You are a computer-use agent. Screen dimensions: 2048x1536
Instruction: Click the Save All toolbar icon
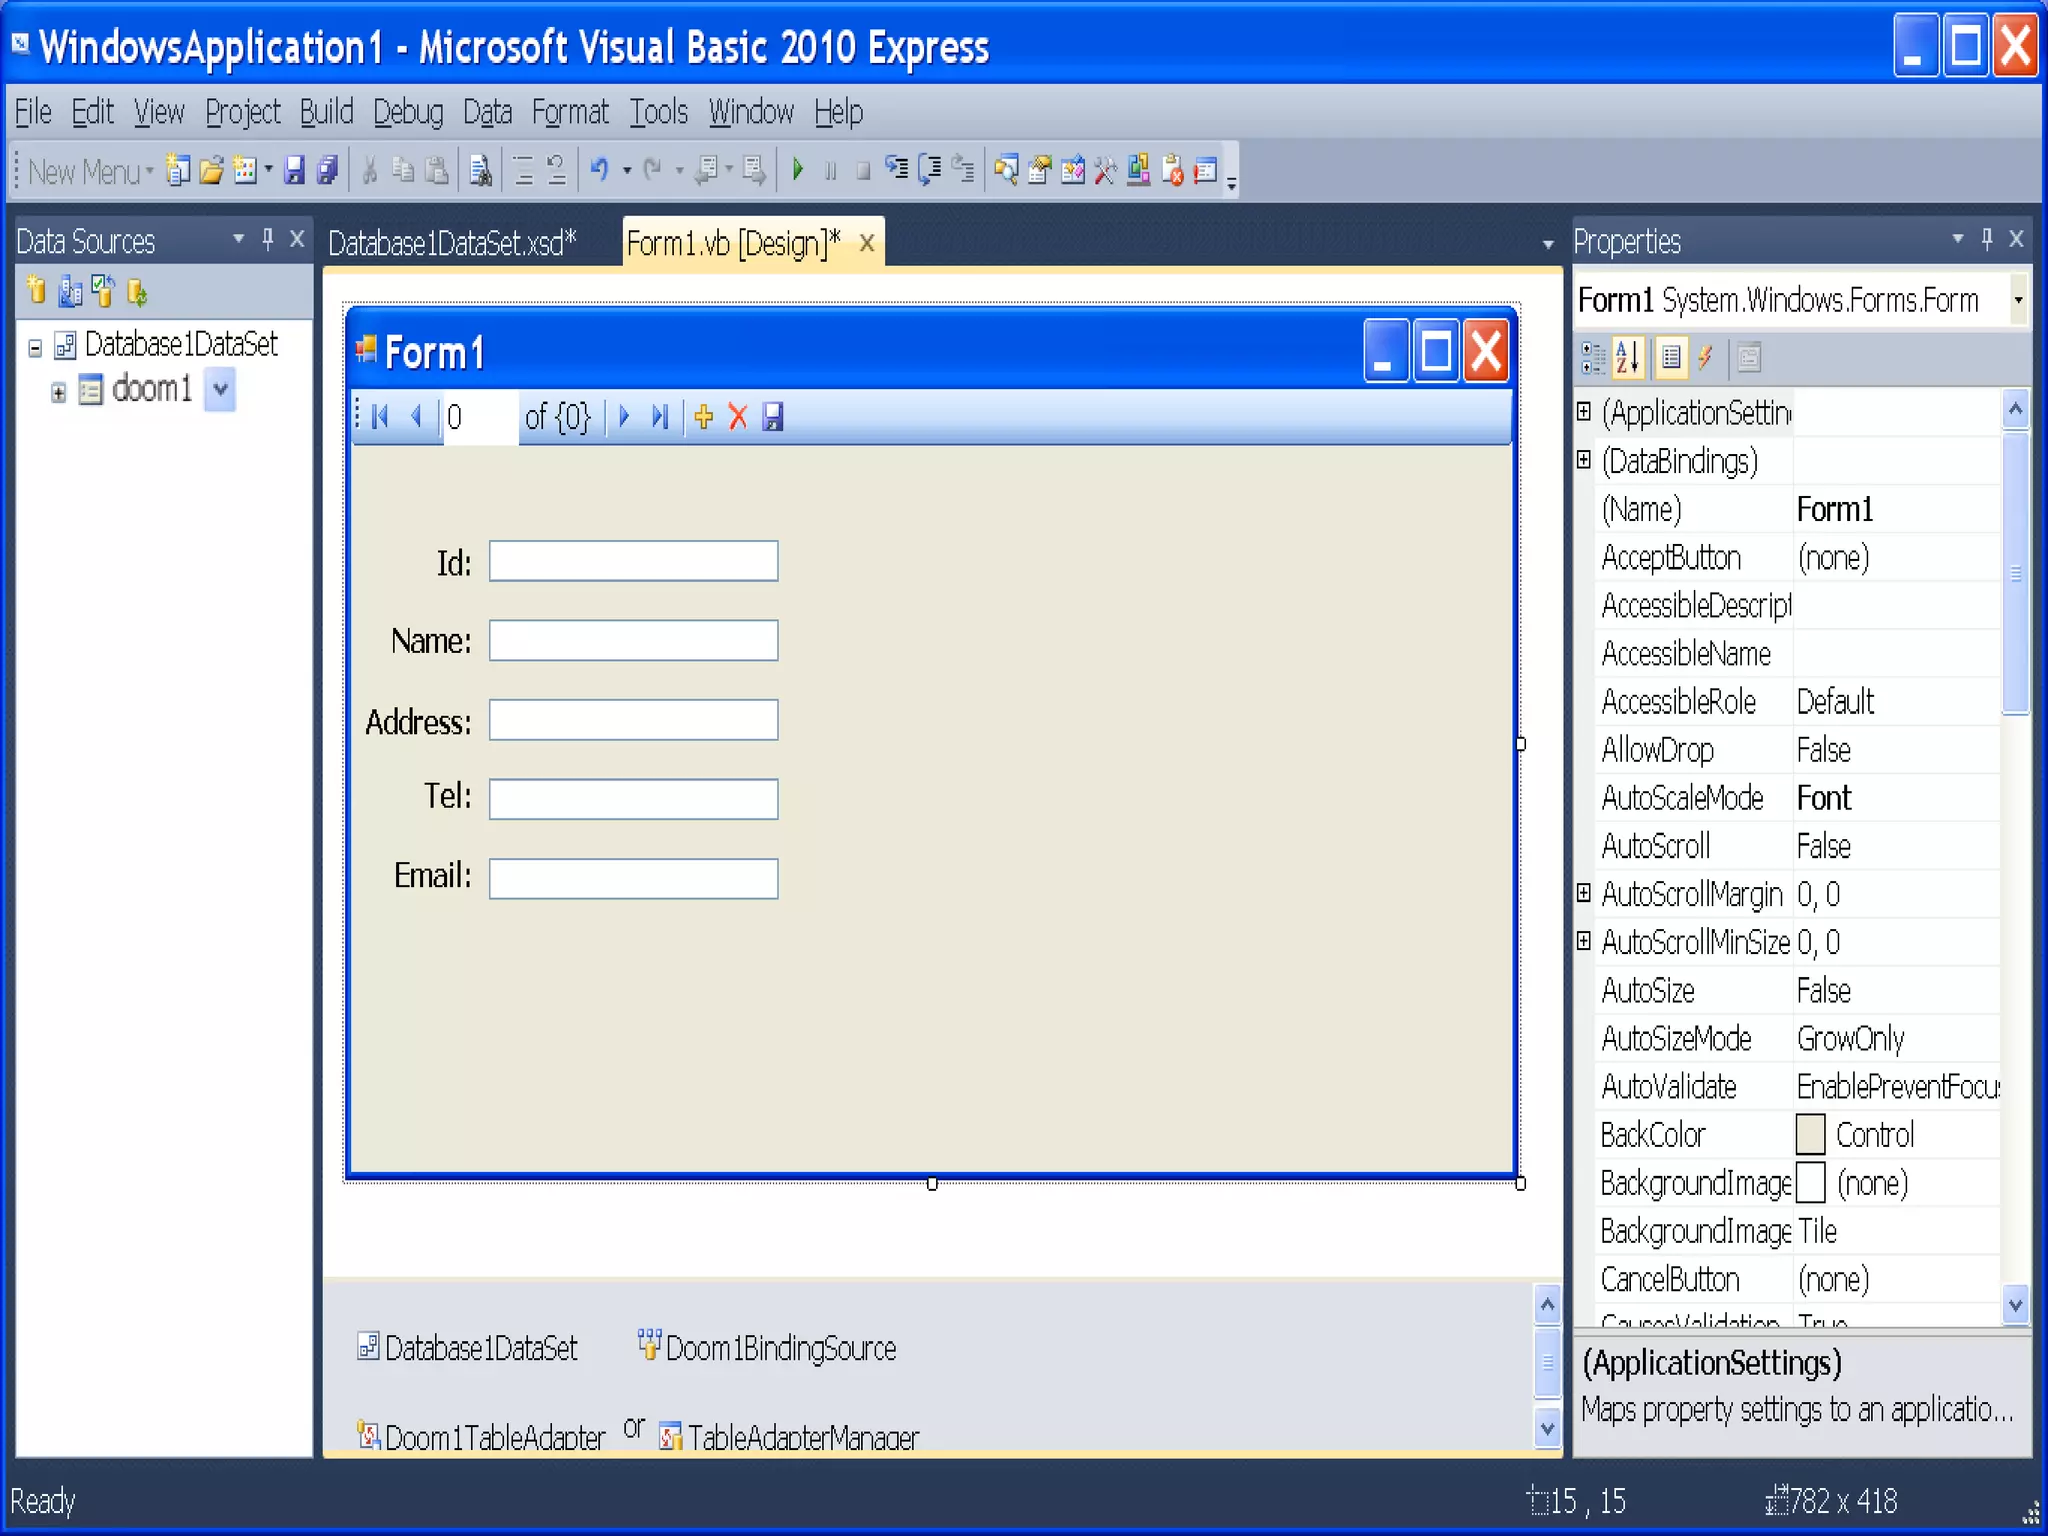click(328, 170)
